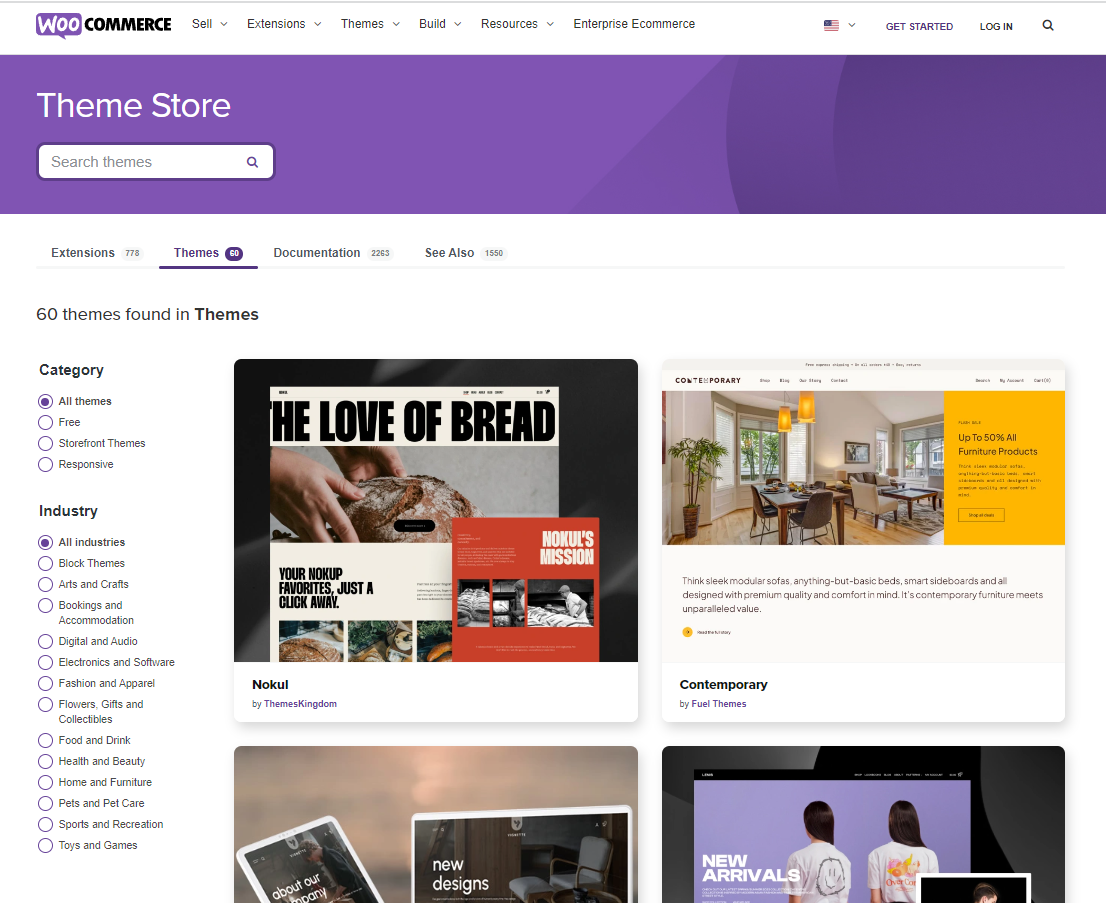Expand the Themes menu chevron

(396, 24)
